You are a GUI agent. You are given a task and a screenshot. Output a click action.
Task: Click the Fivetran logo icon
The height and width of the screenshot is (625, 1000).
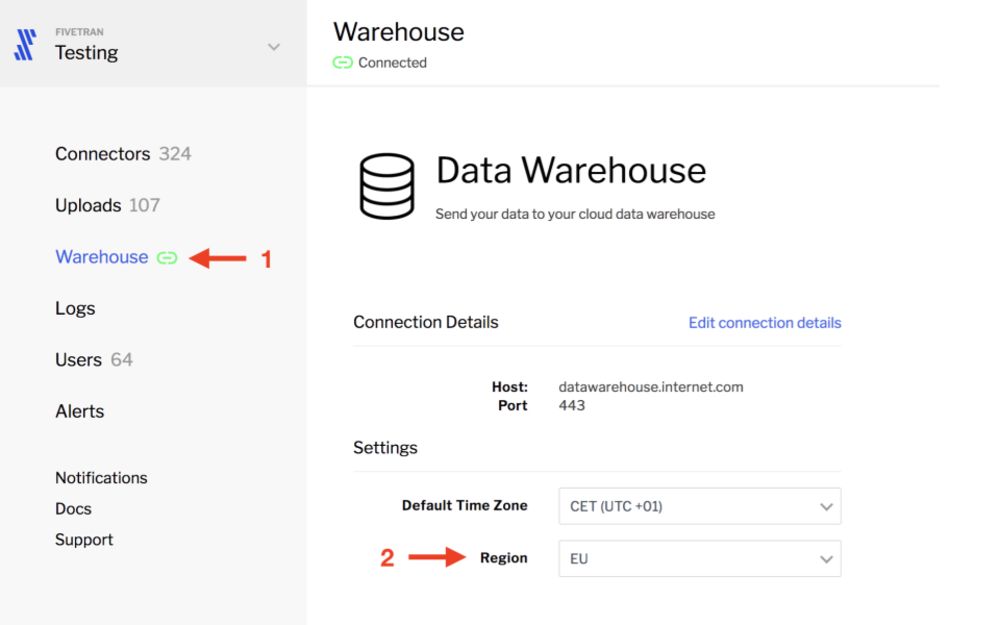tap(25, 45)
